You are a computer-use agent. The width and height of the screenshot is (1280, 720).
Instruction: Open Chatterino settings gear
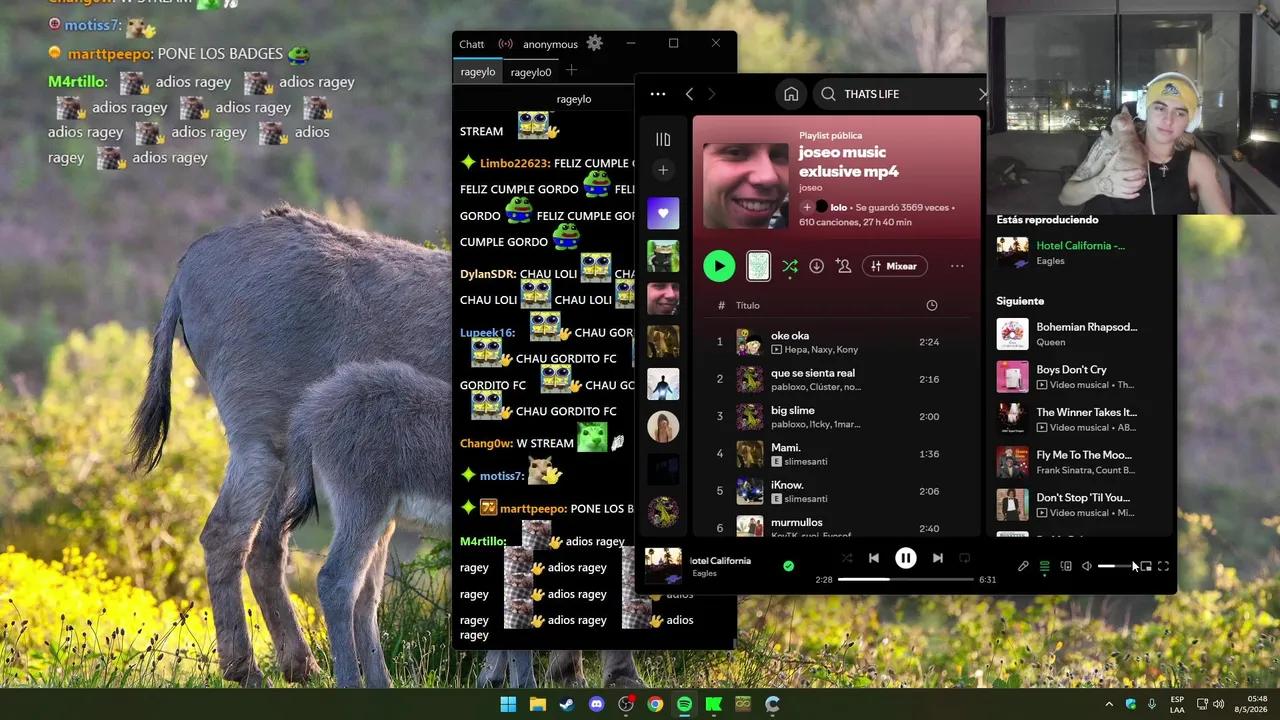595,43
